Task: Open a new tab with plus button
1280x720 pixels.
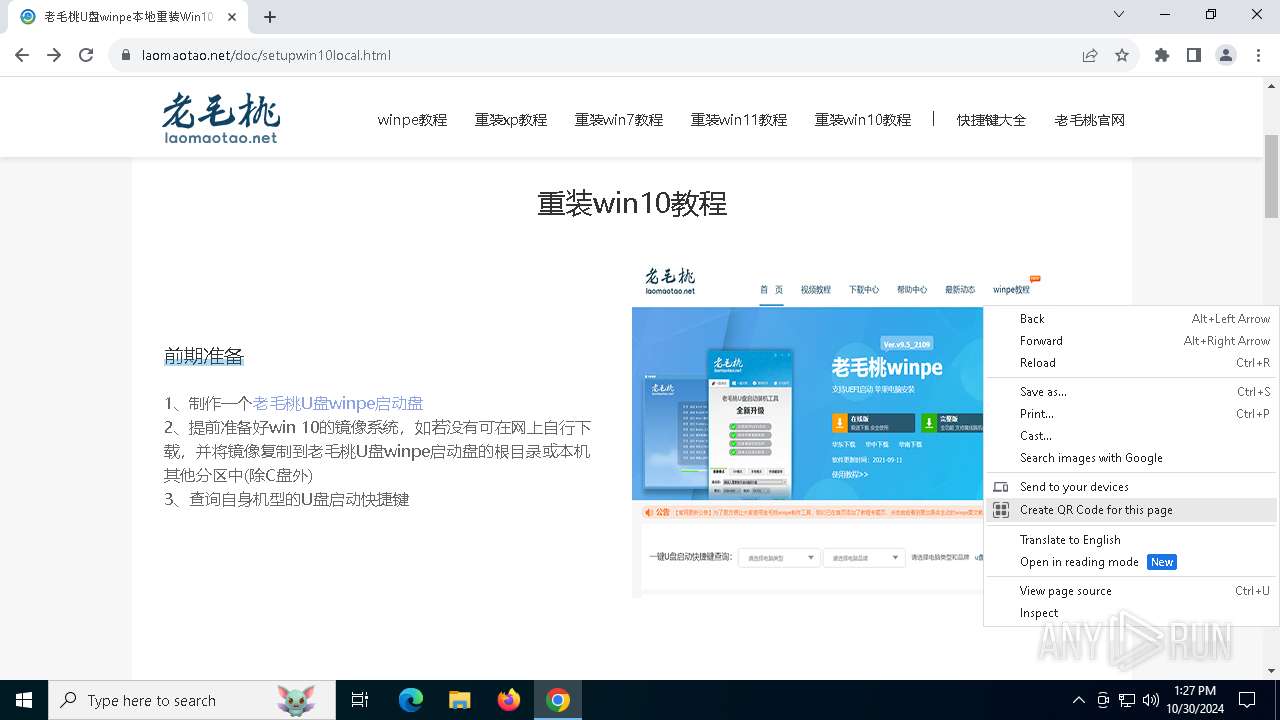Action: (x=270, y=17)
